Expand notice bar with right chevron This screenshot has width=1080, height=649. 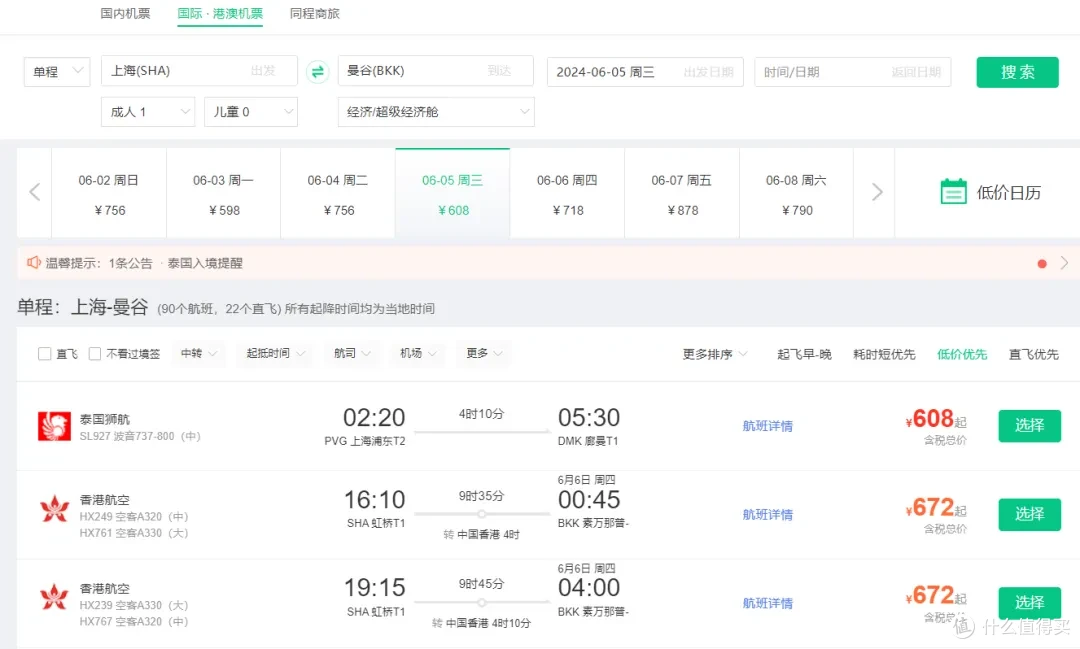pos(1064,262)
